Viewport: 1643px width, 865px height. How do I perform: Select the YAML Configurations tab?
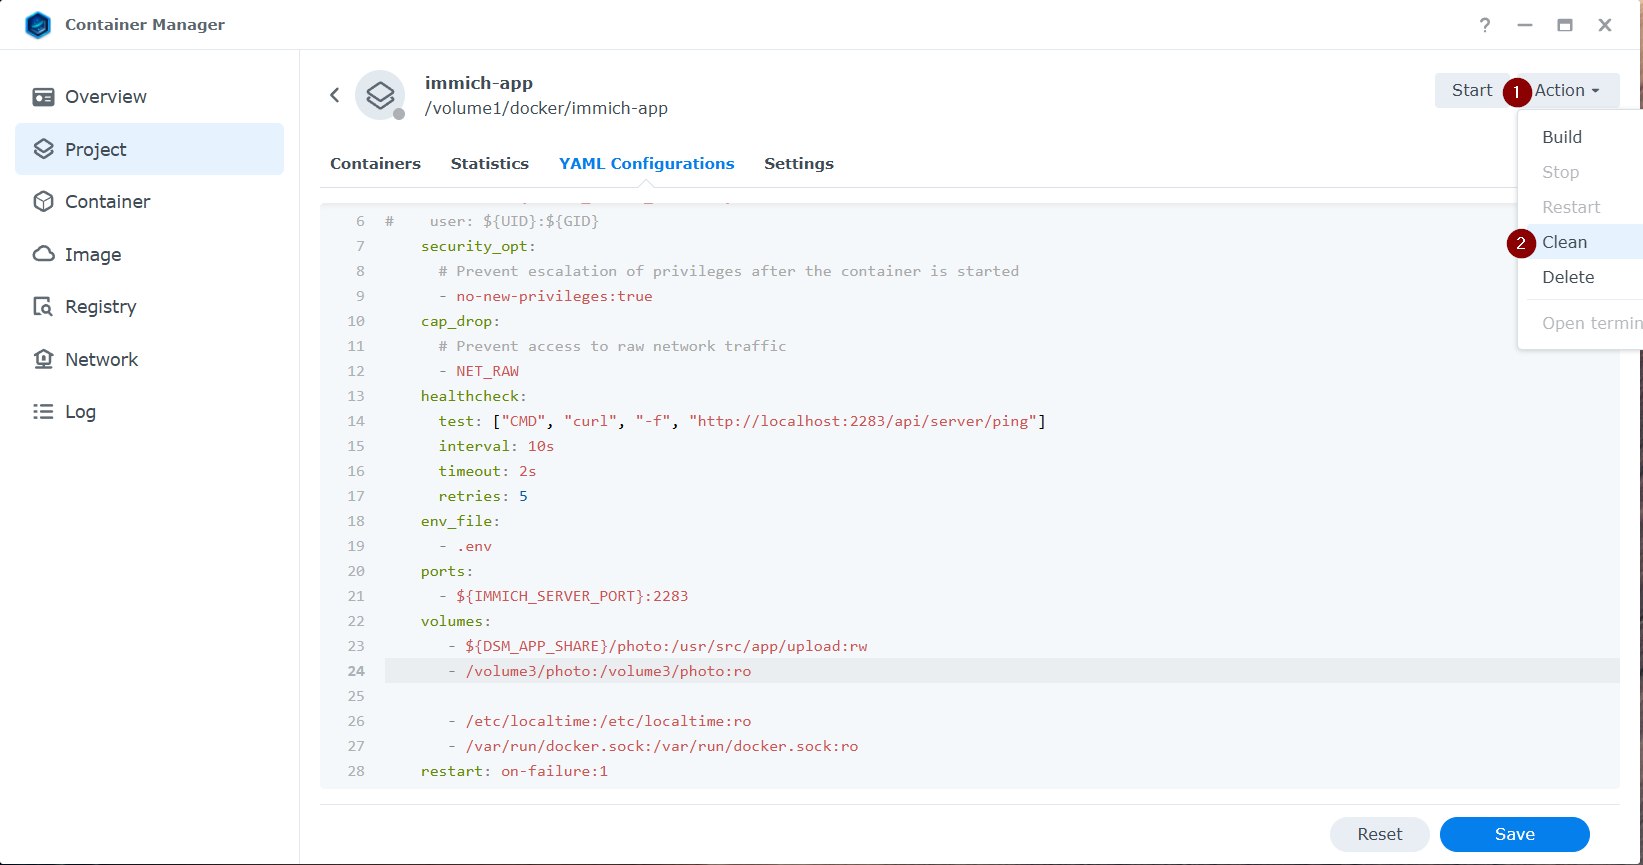pos(646,163)
